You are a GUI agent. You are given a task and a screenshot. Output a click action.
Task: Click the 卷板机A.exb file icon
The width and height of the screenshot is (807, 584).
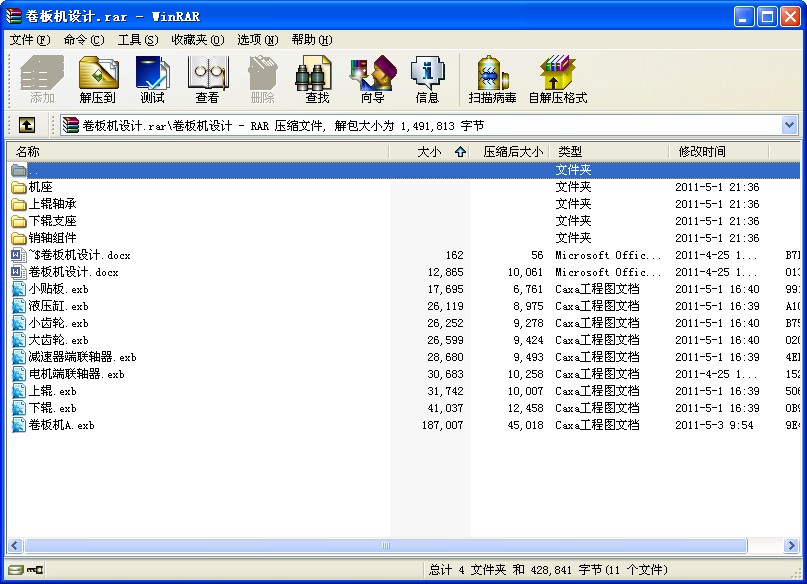[19, 425]
